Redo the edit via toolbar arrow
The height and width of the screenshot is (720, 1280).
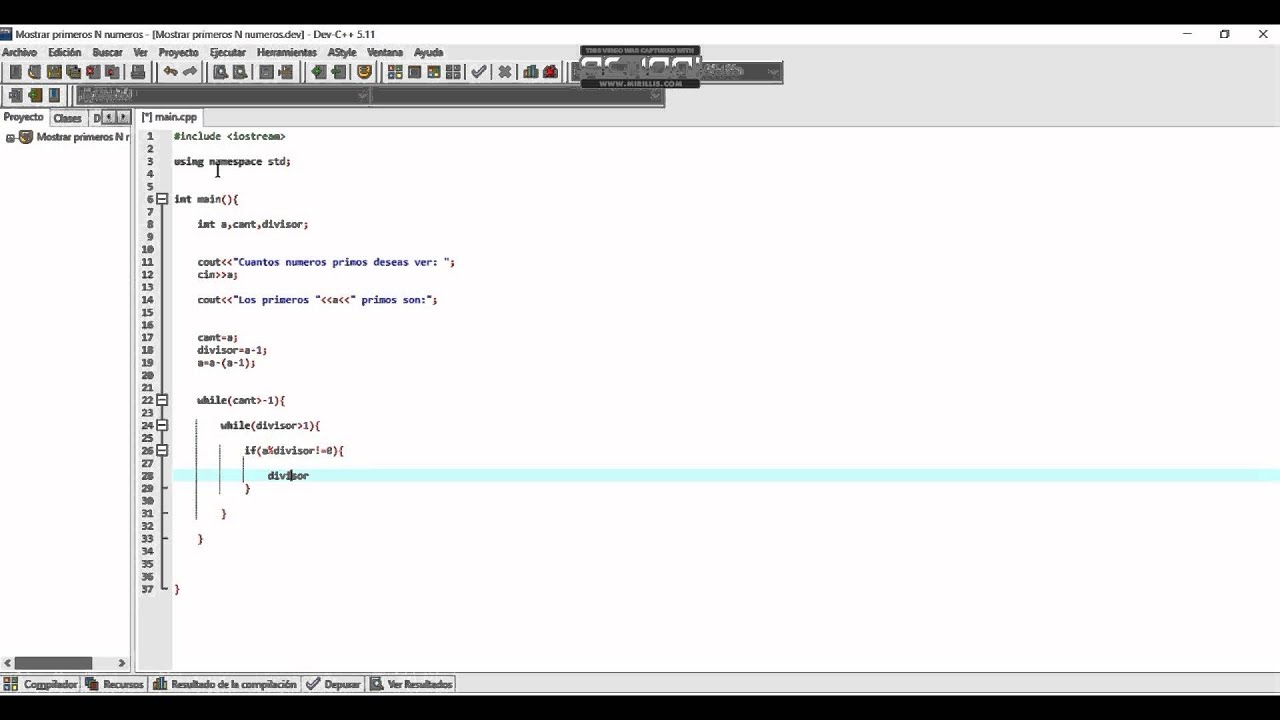190,72
